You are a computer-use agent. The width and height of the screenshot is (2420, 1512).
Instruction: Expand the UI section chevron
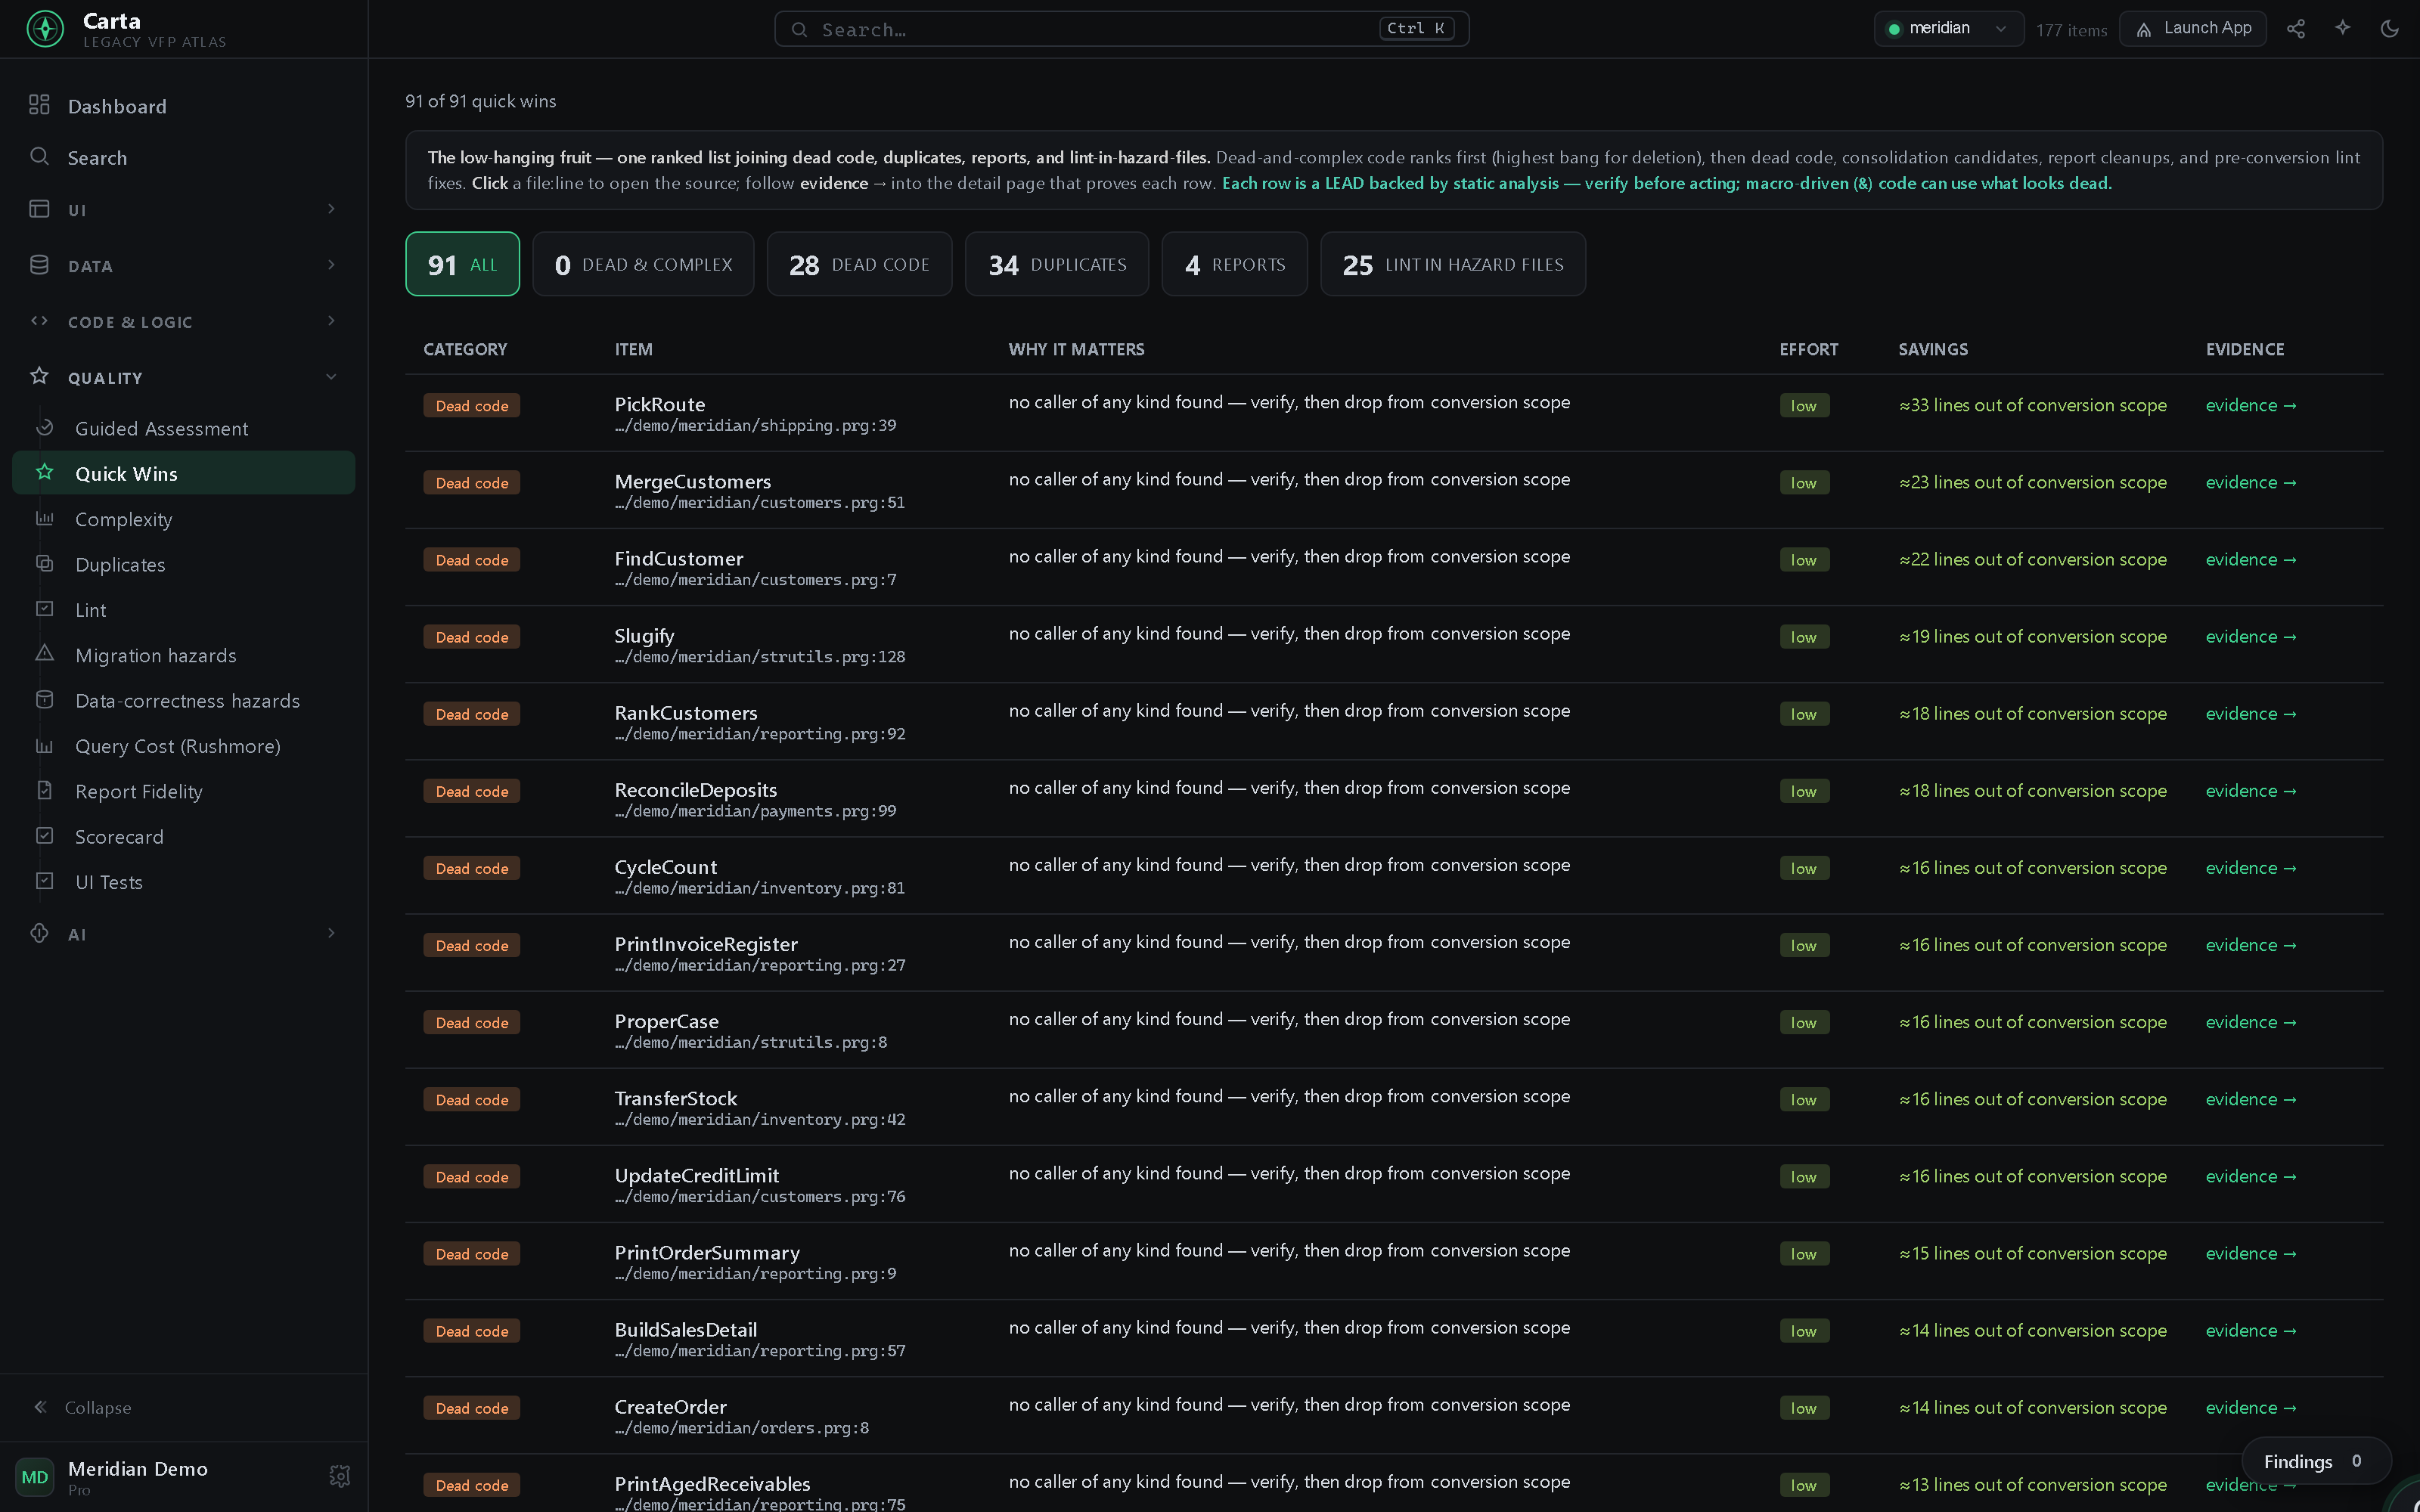(331, 209)
